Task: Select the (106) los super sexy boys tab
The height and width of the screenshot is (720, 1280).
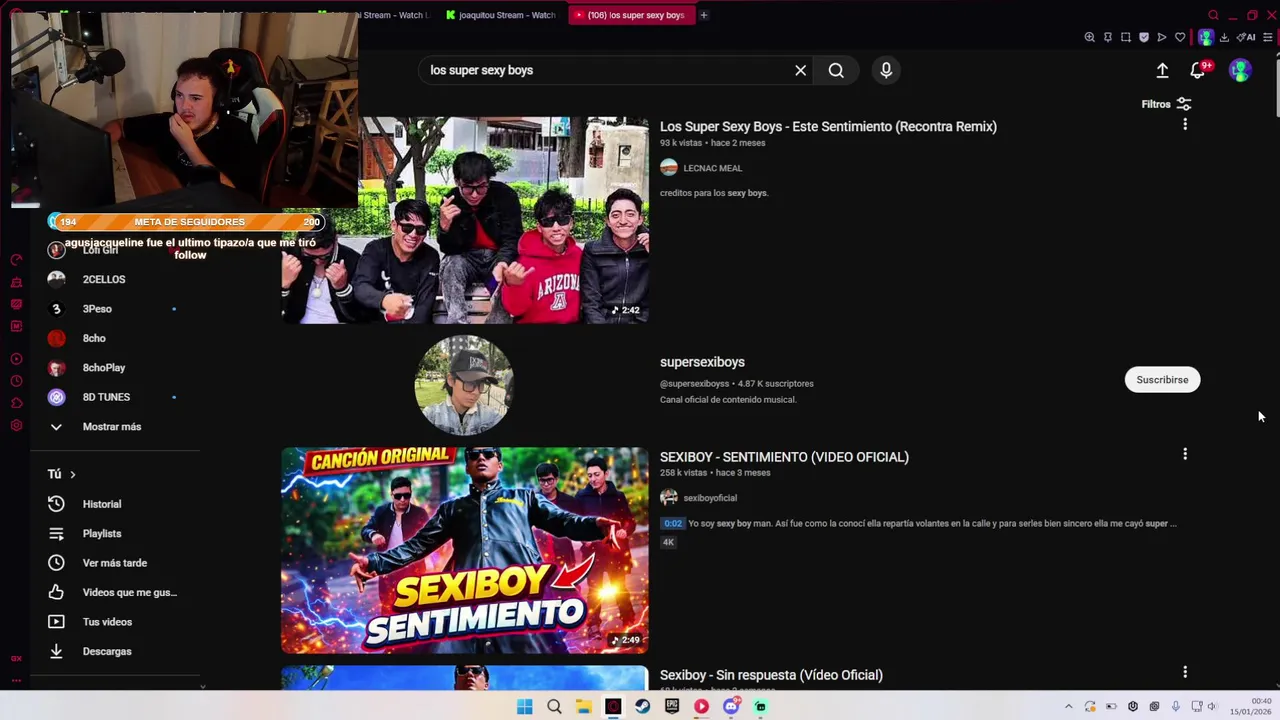Action: point(630,15)
